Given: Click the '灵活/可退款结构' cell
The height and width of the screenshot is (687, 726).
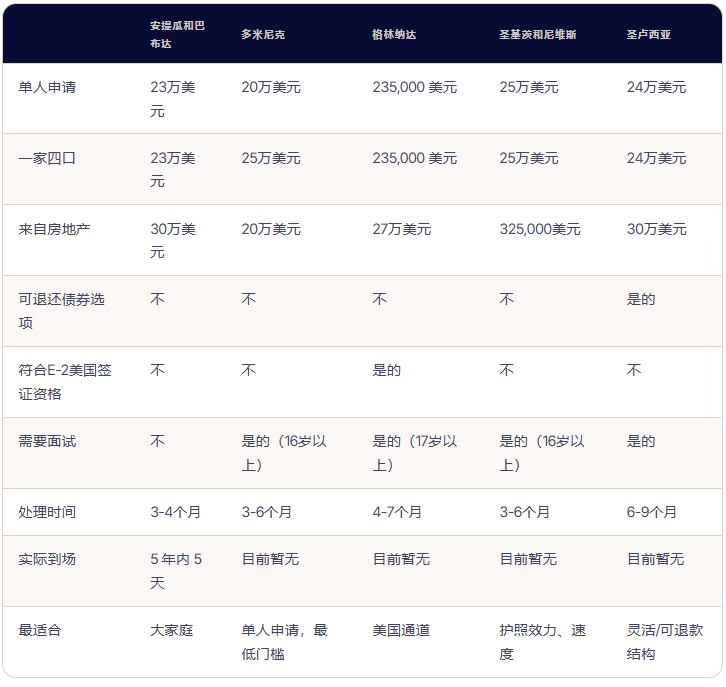Looking at the screenshot, I should click(665, 642).
